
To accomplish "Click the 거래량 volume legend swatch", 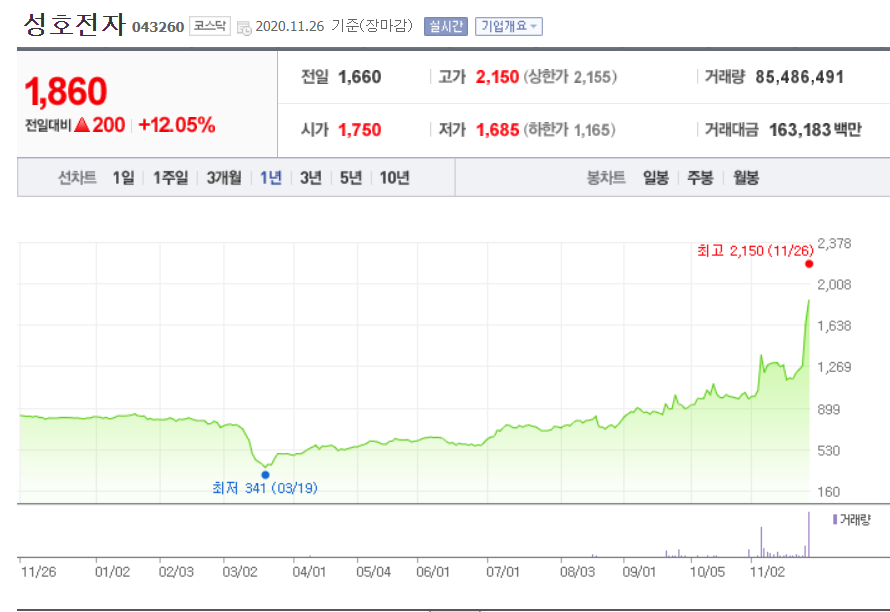I will 835,519.
